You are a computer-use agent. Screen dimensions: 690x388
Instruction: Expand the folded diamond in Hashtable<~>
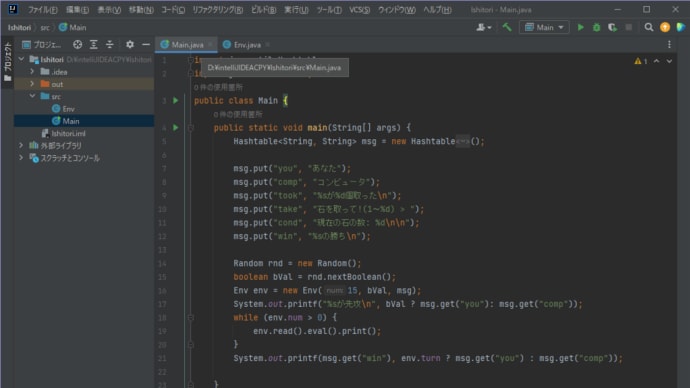click(463, 141)
